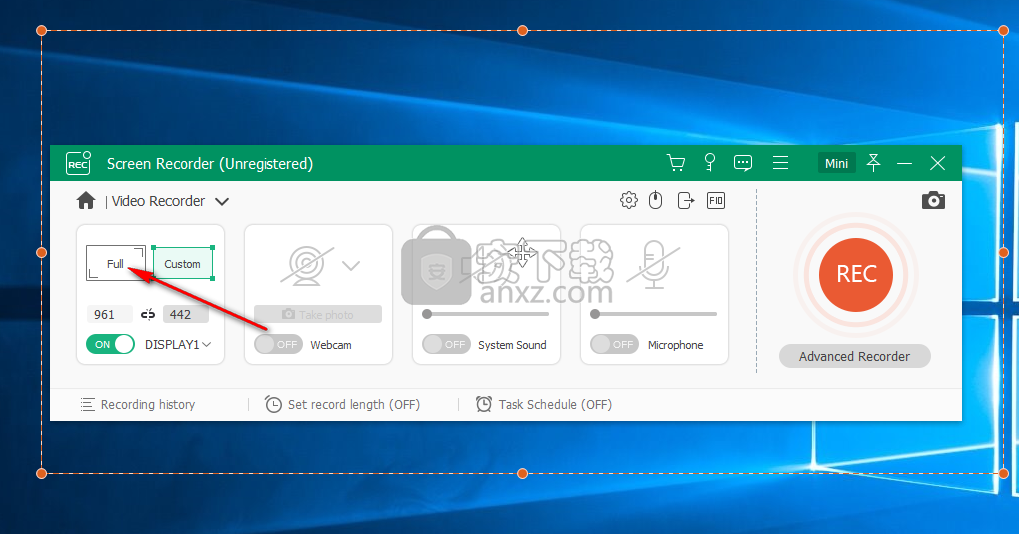This screenshot has height=534, width=1019.
Task: Edit the width field showing 961
Action: (109, 314)
